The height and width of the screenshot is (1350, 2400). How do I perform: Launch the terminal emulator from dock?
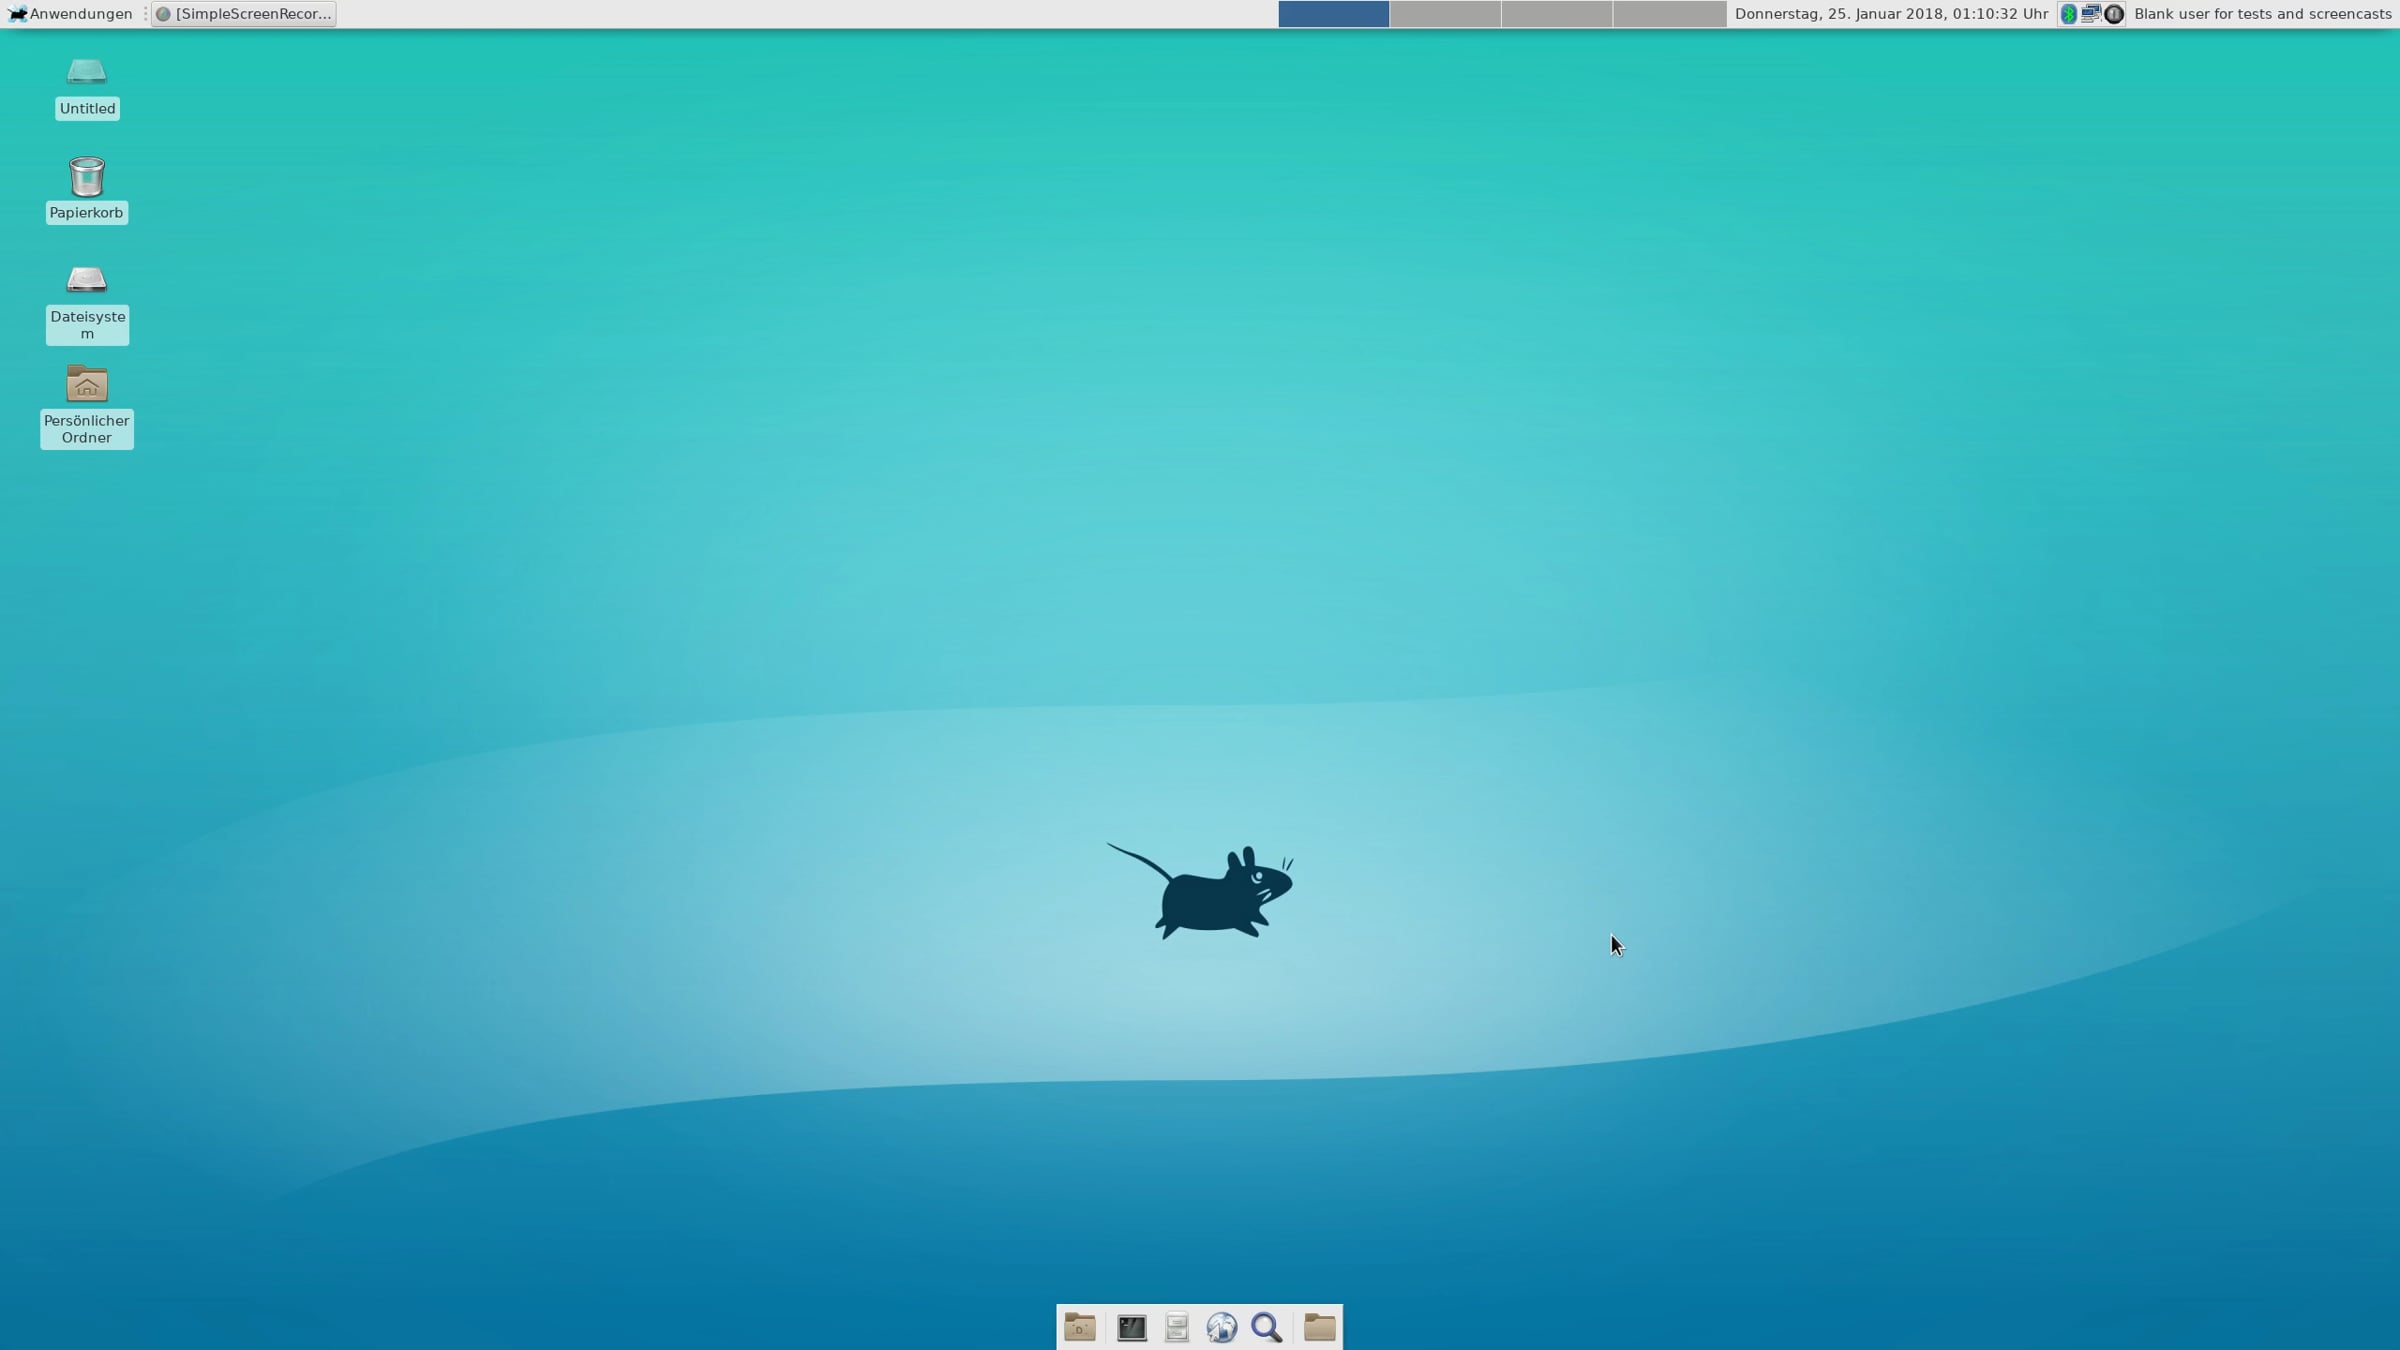[1132, 1327]
